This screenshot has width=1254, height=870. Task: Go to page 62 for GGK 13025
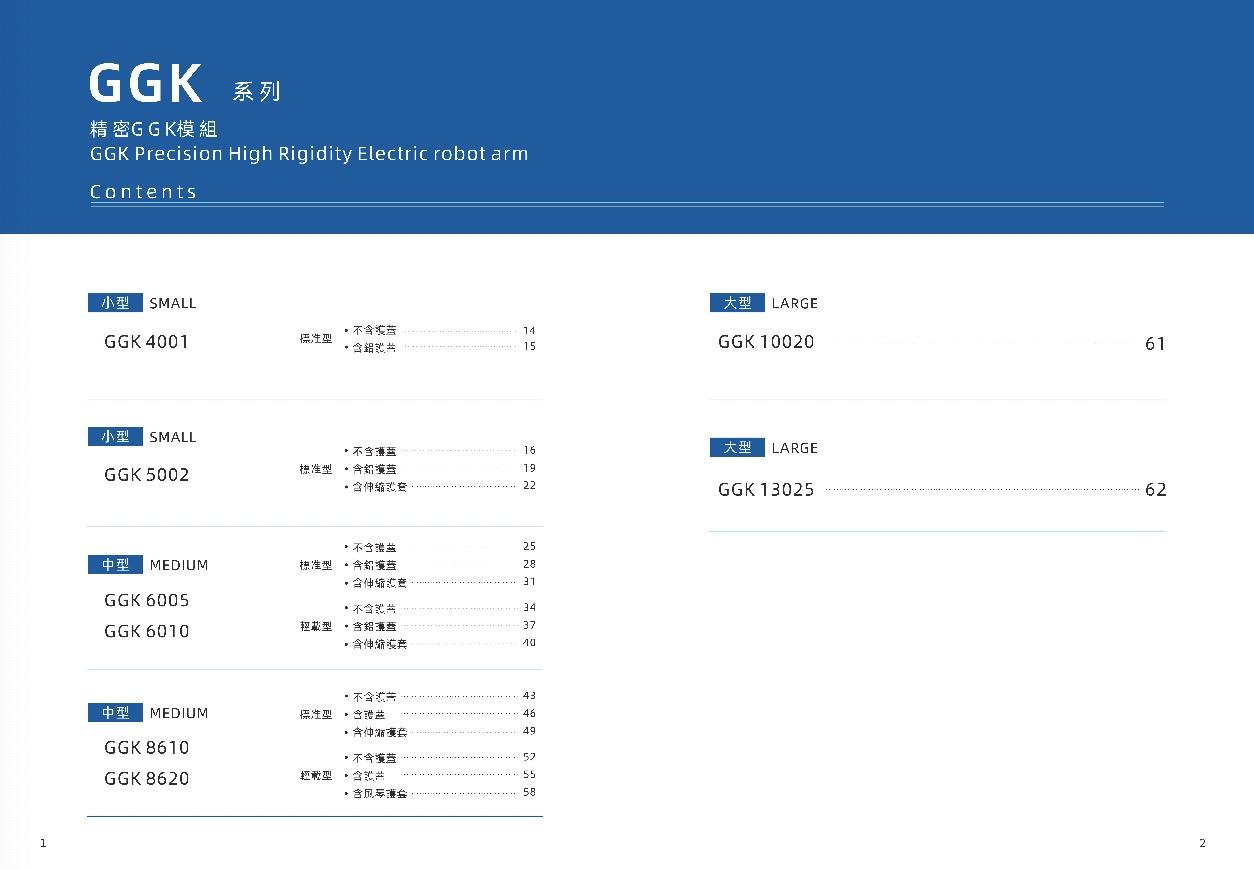click(x=1155, y=490)
